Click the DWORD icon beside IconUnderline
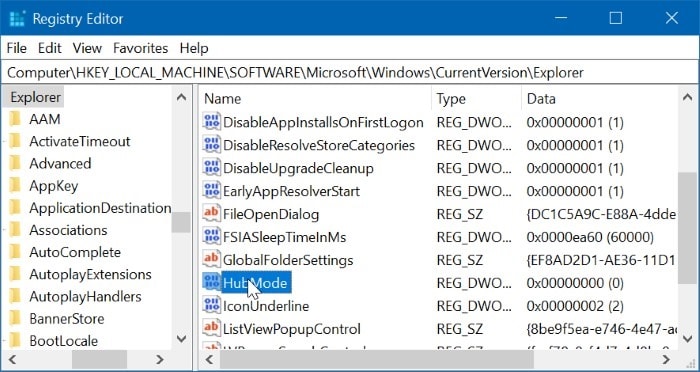This screenshot has width=700, height=372. pyautogui.click(x=211, y=306)
